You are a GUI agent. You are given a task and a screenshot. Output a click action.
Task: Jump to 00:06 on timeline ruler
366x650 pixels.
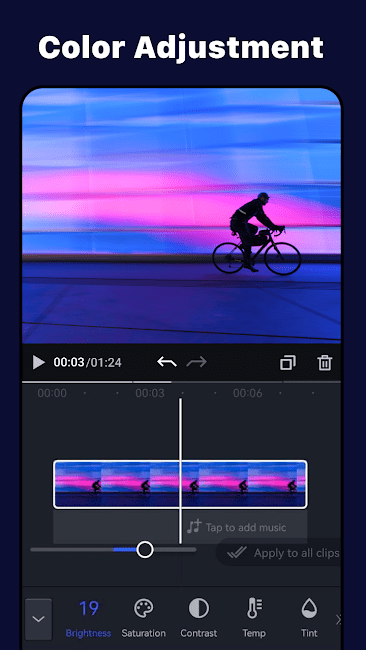coord(247,393)
